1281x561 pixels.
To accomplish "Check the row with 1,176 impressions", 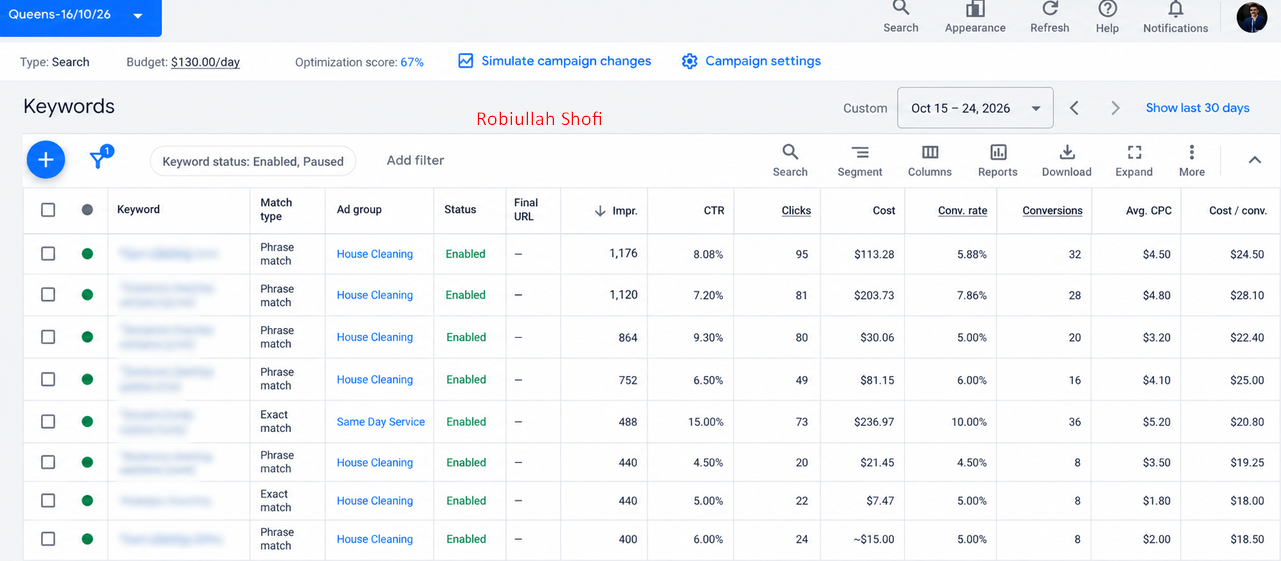I will click(48, 254).
